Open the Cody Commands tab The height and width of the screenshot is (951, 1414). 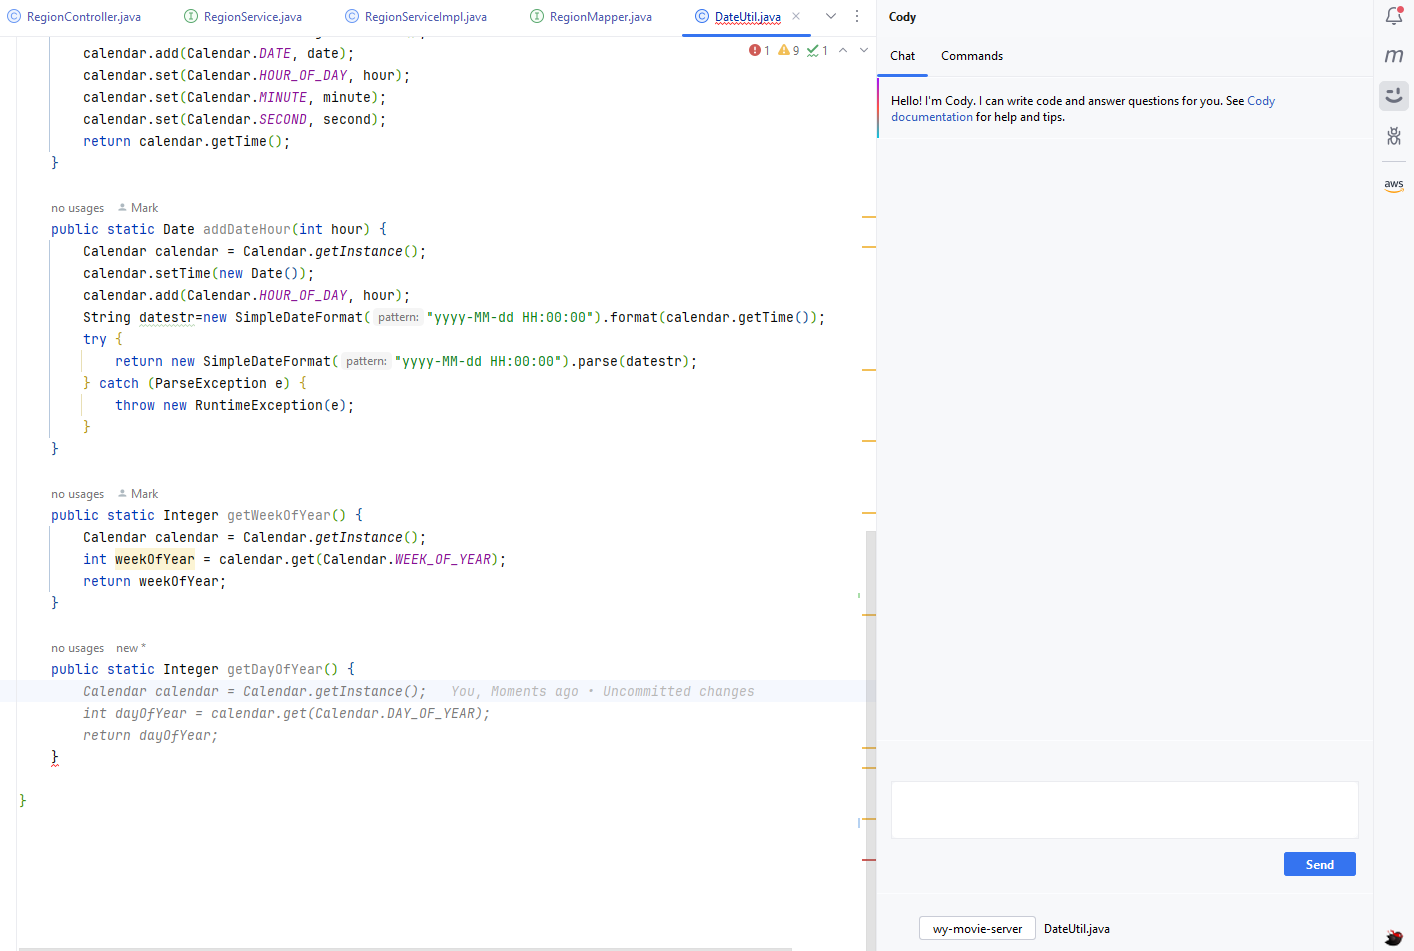(x=972, y=56)
